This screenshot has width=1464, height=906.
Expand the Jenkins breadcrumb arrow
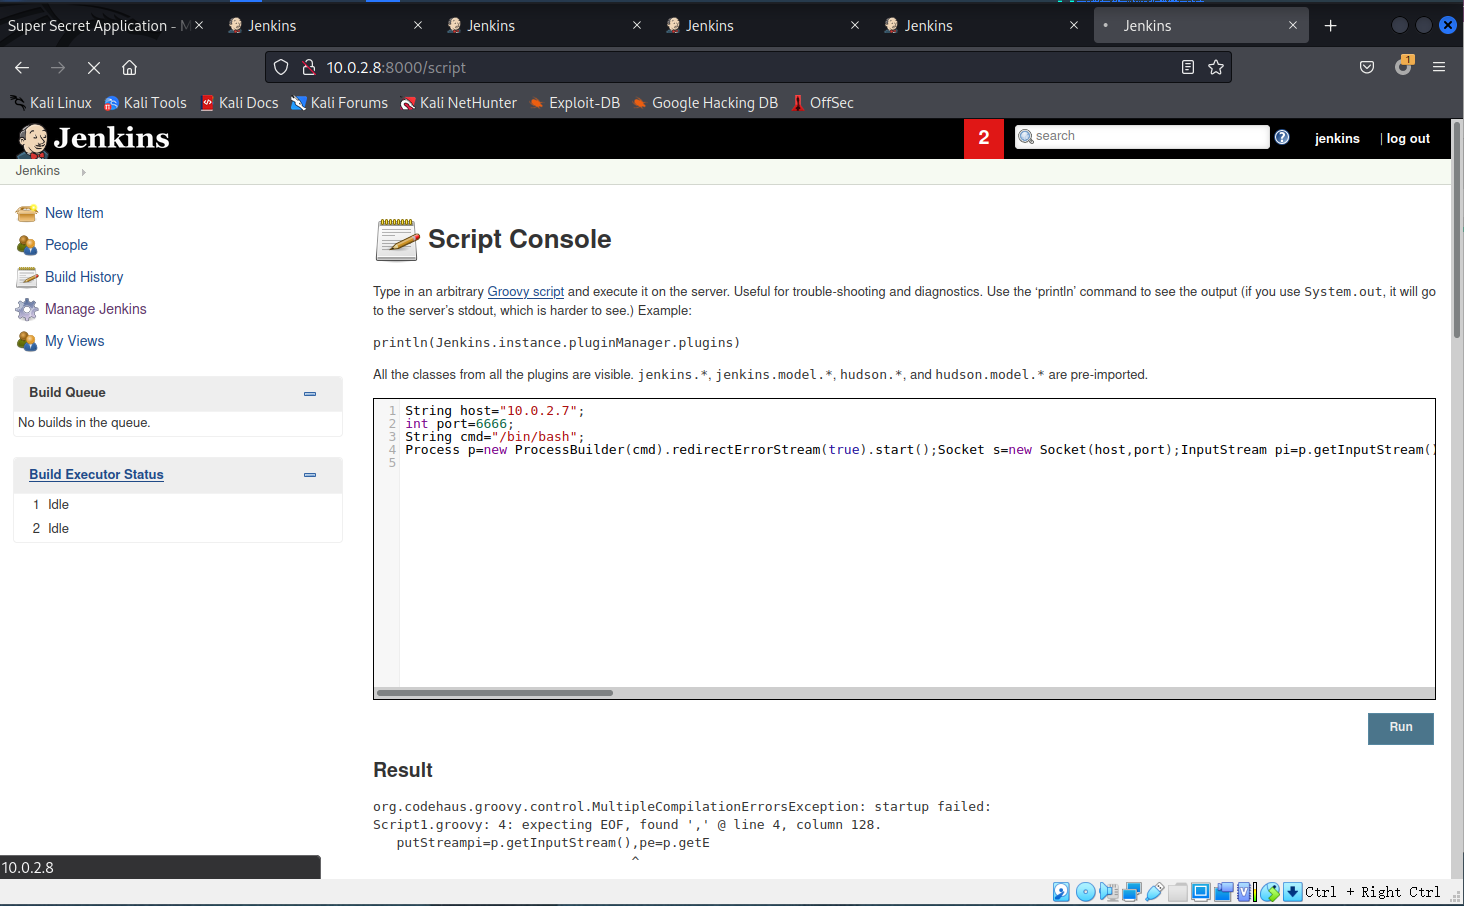click(83, 172)
